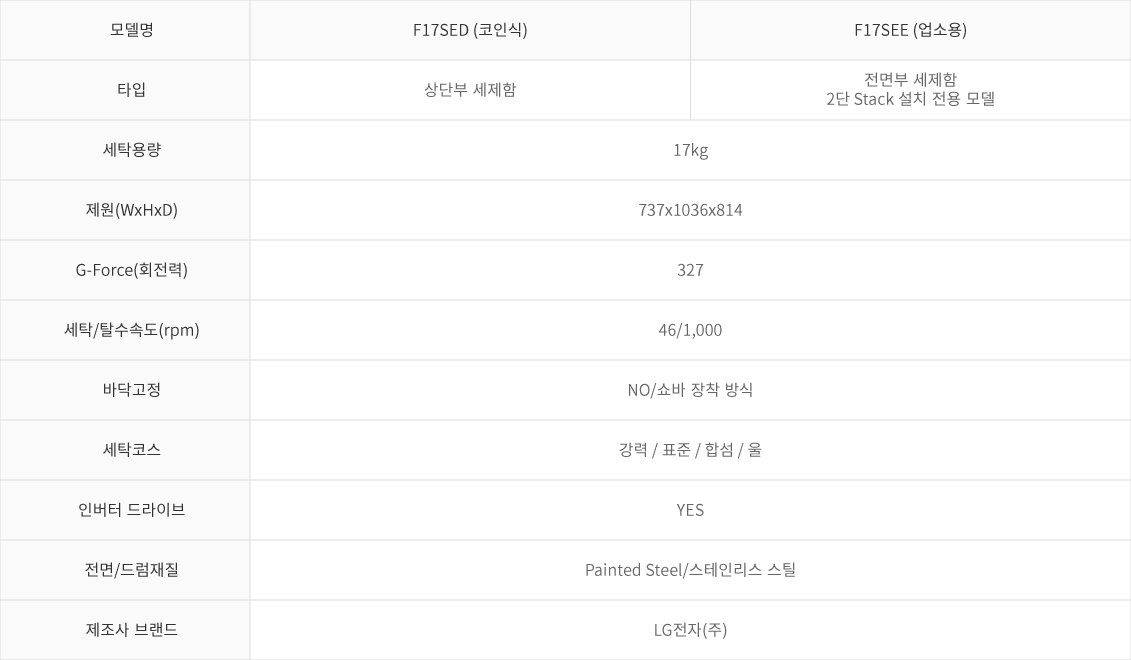Click the 상단부 세제함 cell
1131x660 pixels.
tap(470, 90)
